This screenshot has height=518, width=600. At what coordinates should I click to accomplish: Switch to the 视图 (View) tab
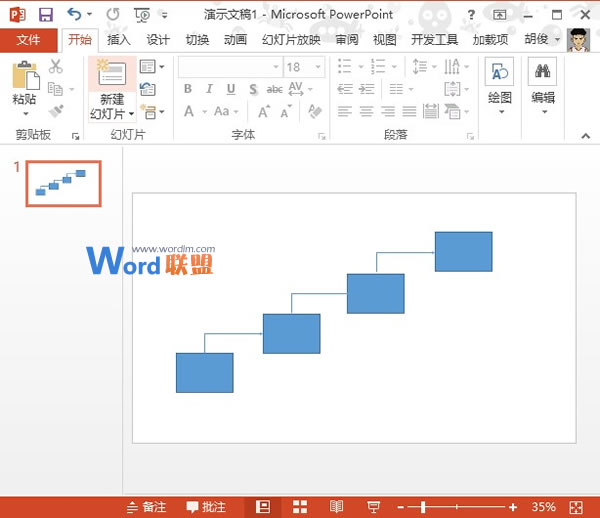385,39
